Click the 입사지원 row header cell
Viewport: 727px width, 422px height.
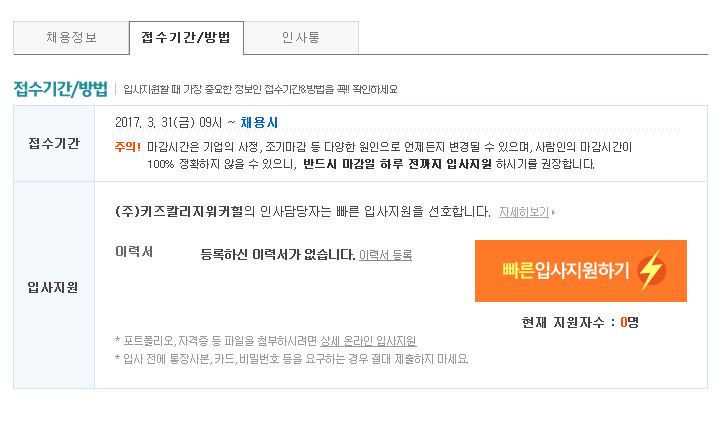click(54, 285)
